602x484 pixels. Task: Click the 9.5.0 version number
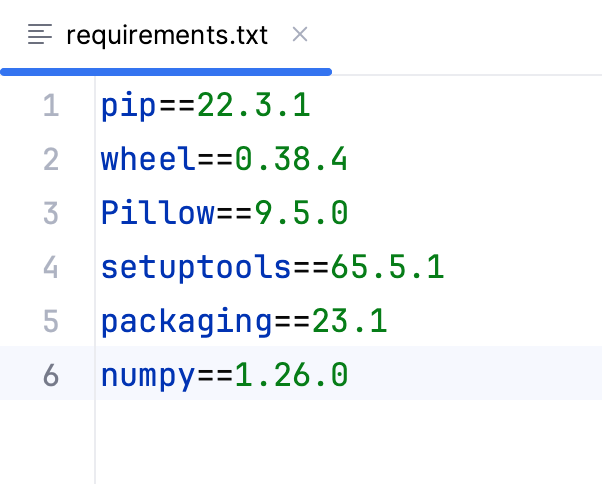301,213
